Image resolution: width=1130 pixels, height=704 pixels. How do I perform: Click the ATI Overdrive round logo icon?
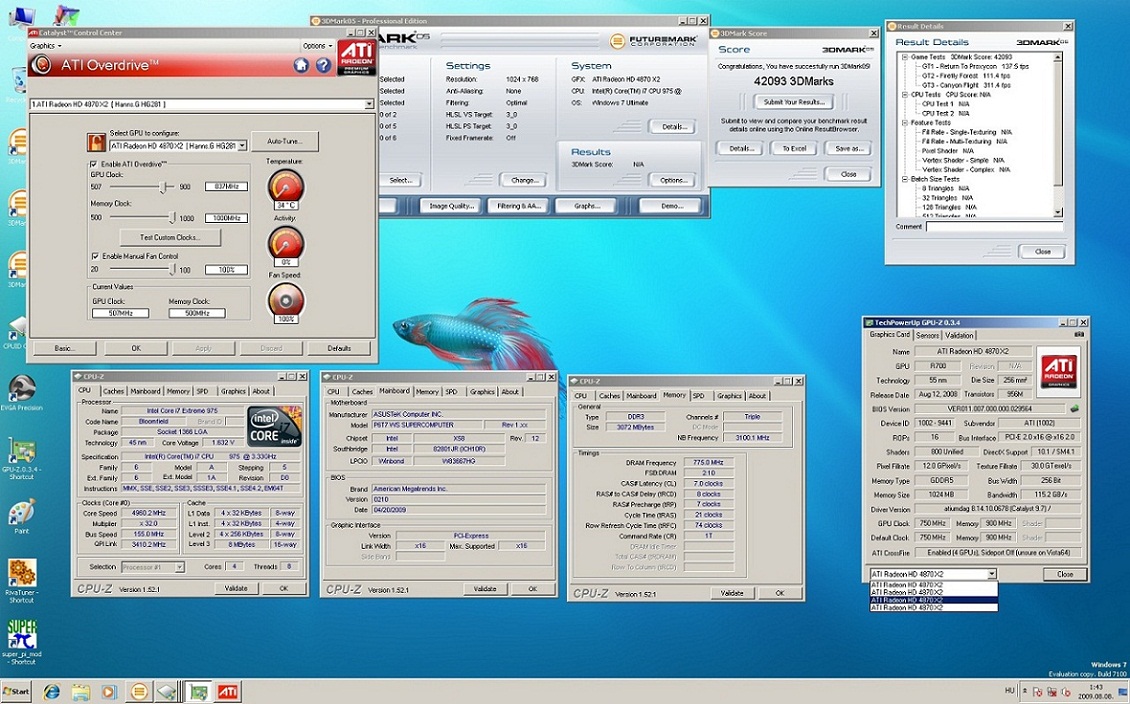(41, 65)
